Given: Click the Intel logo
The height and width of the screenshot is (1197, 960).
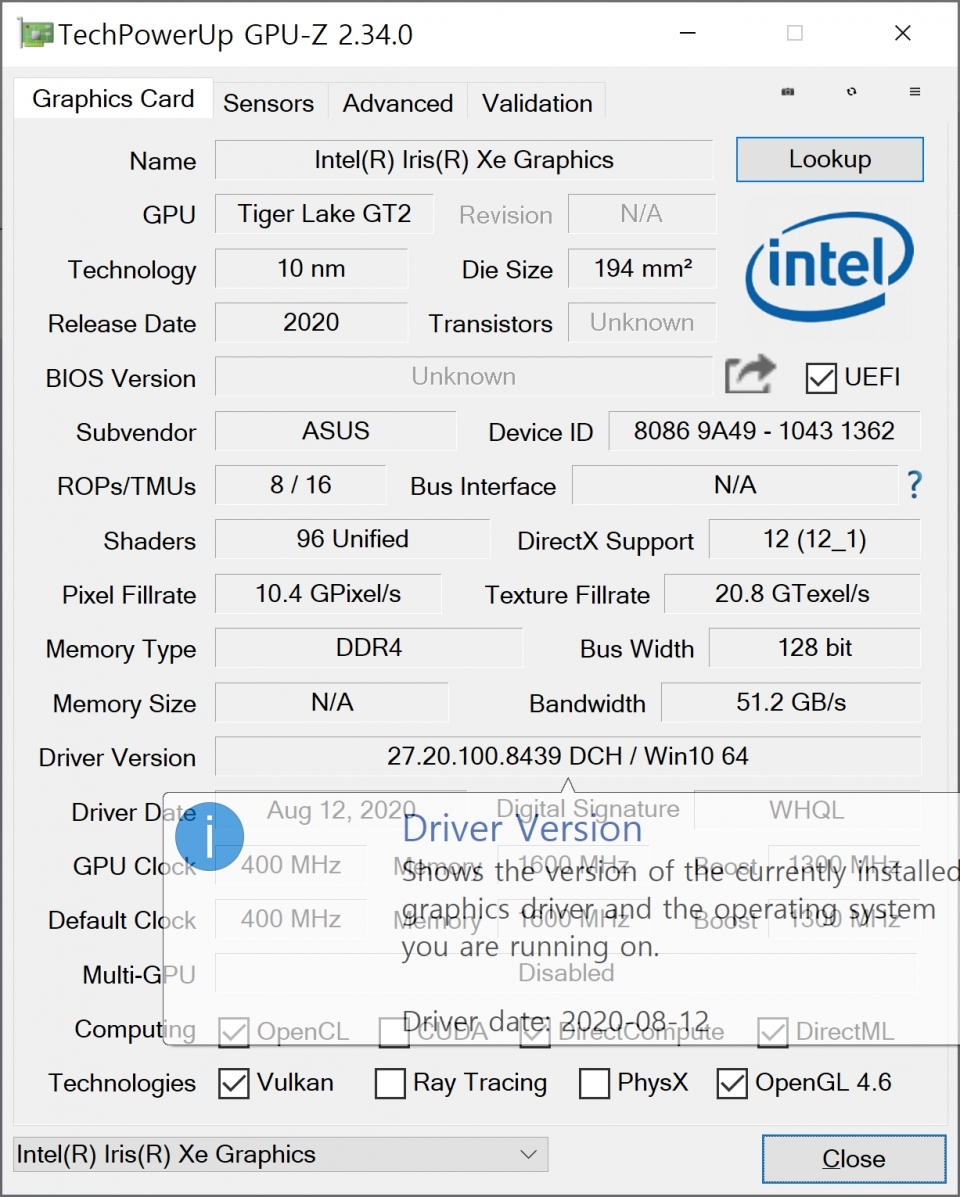Looking at the screenshot, I should coord(830,266).
